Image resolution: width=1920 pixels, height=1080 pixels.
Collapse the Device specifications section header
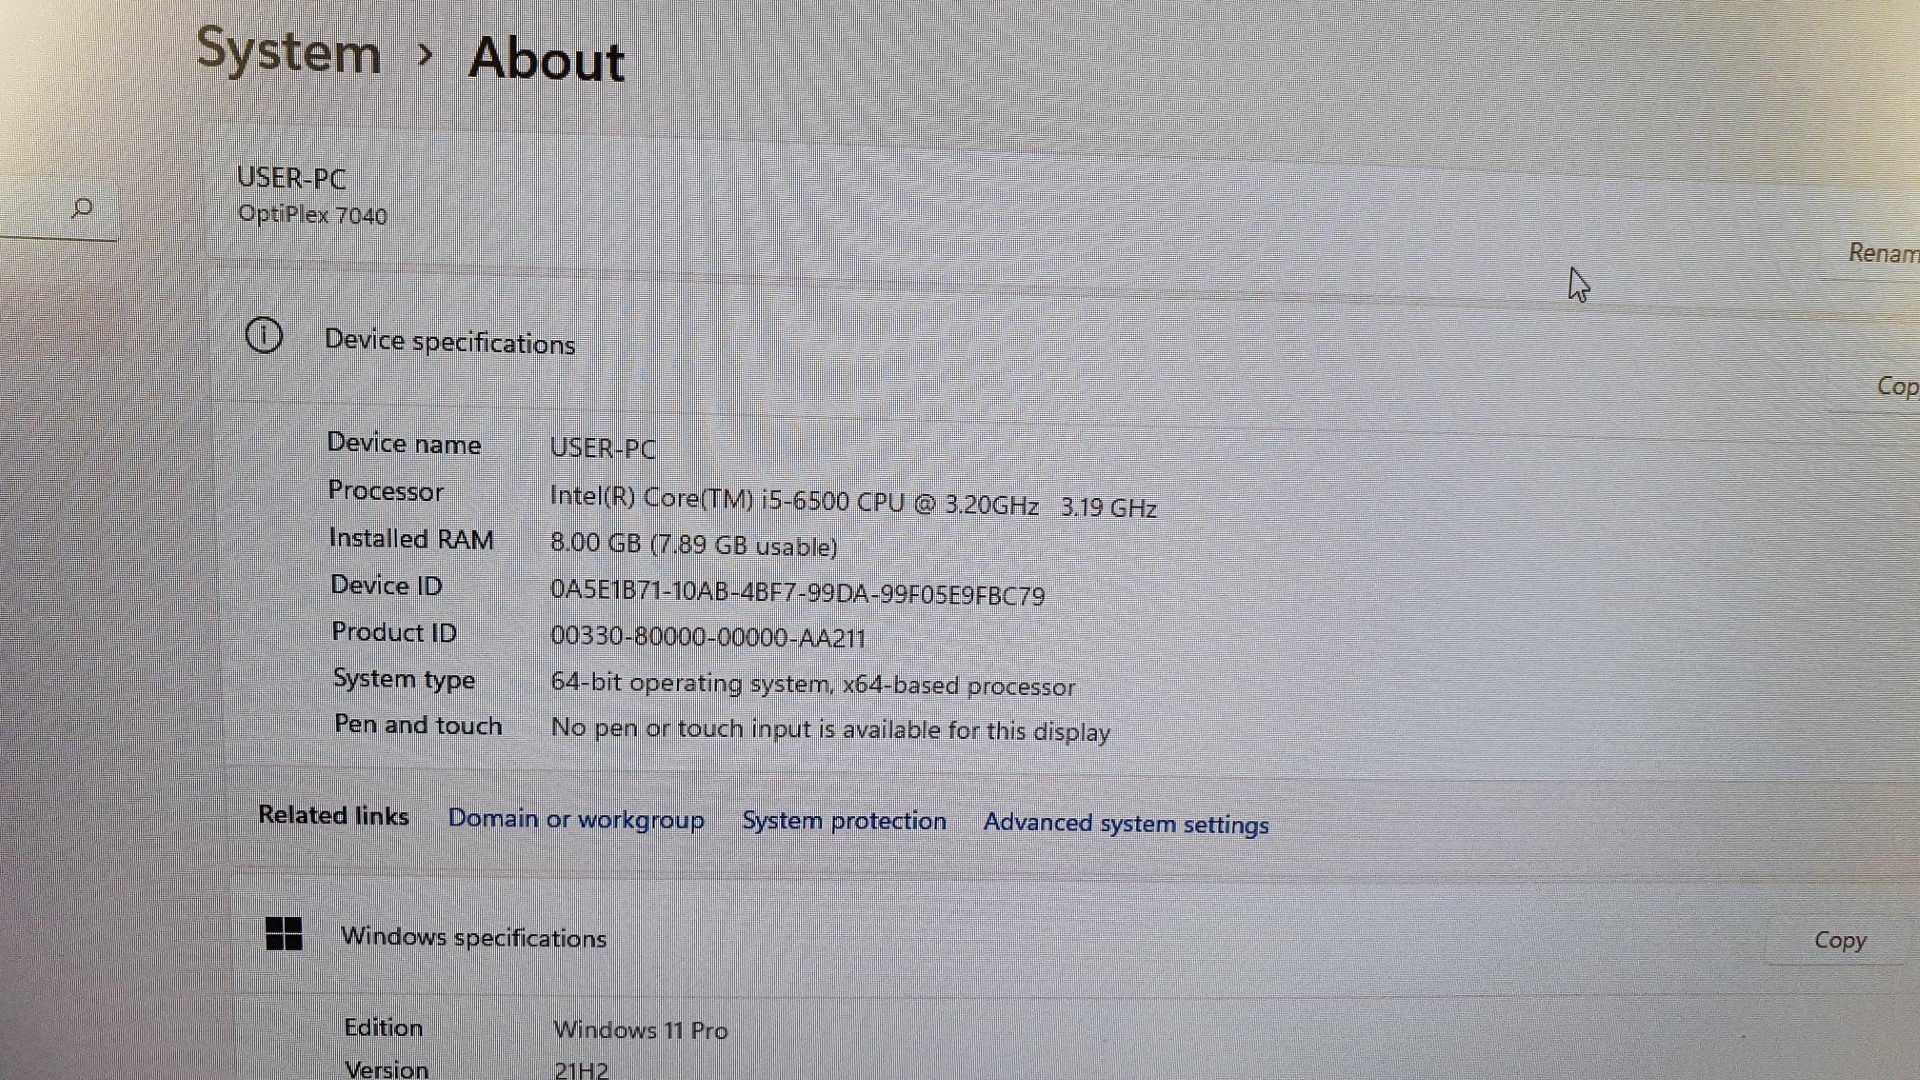(x=450, y=342)
